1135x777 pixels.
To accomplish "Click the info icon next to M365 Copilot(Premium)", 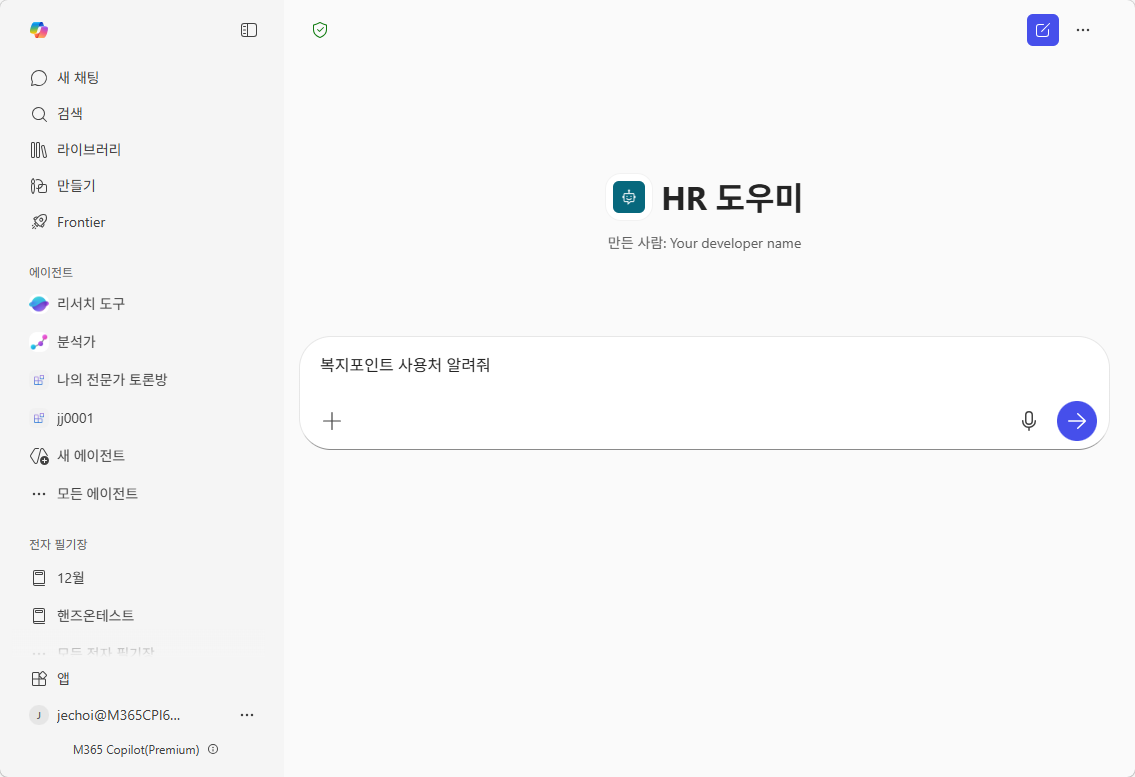I will tap(213, 749).
